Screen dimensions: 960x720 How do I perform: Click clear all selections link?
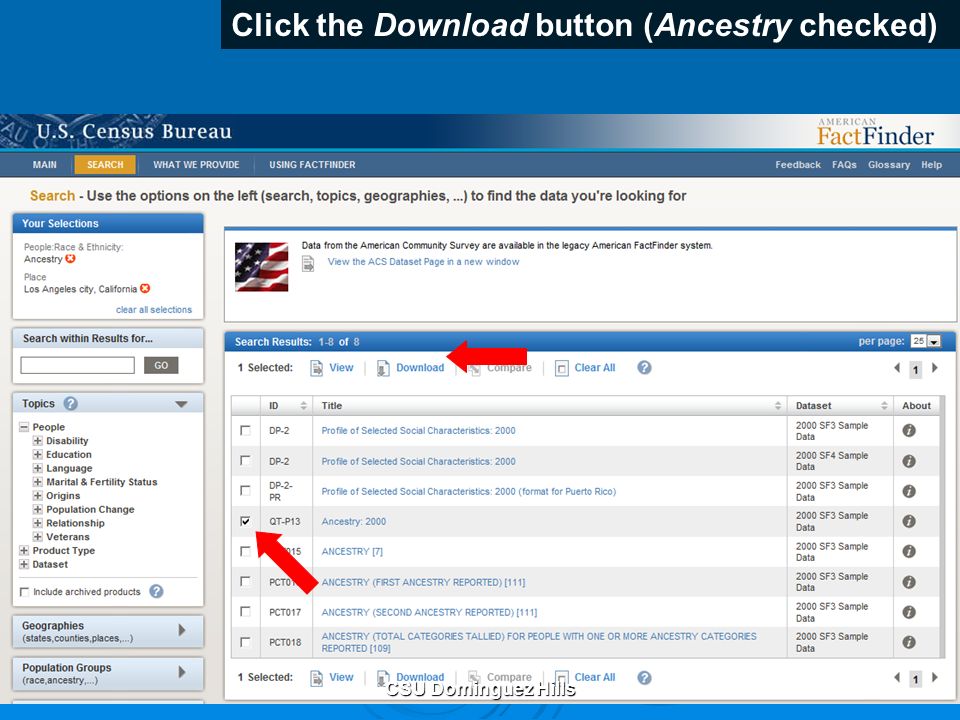pos(154,310)
